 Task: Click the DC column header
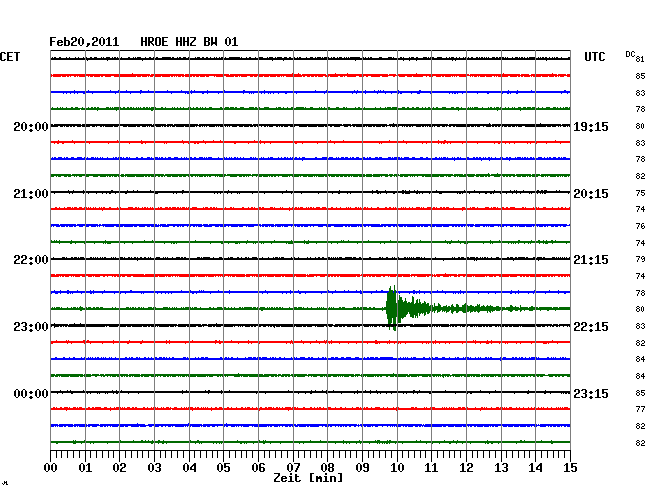coord(630,54)
